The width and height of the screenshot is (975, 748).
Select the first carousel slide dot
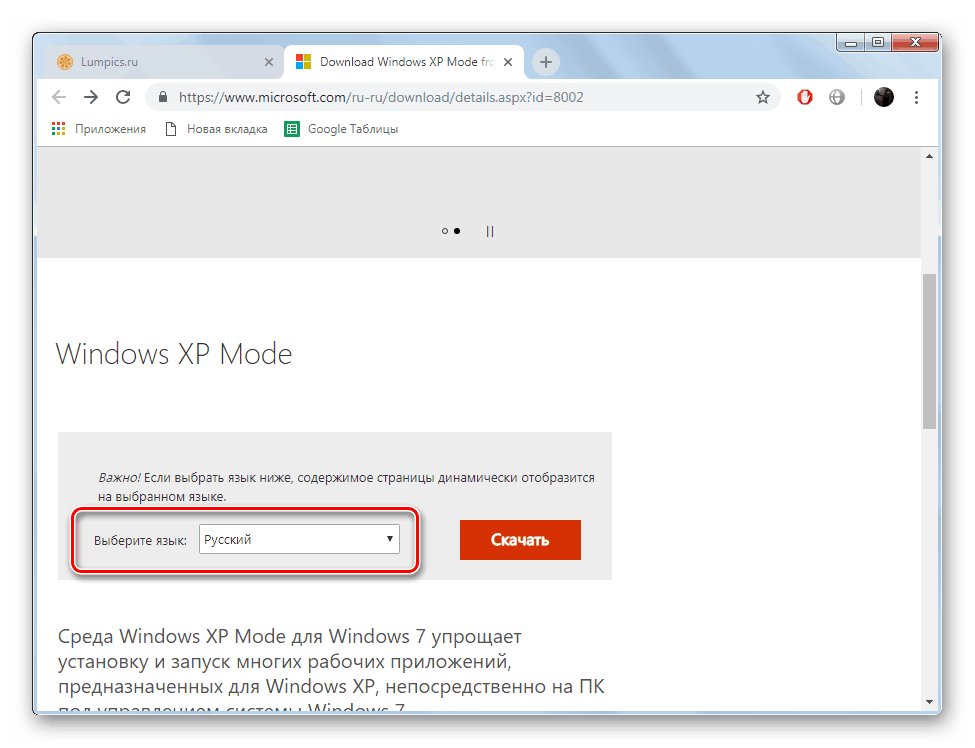pos(445,231)
